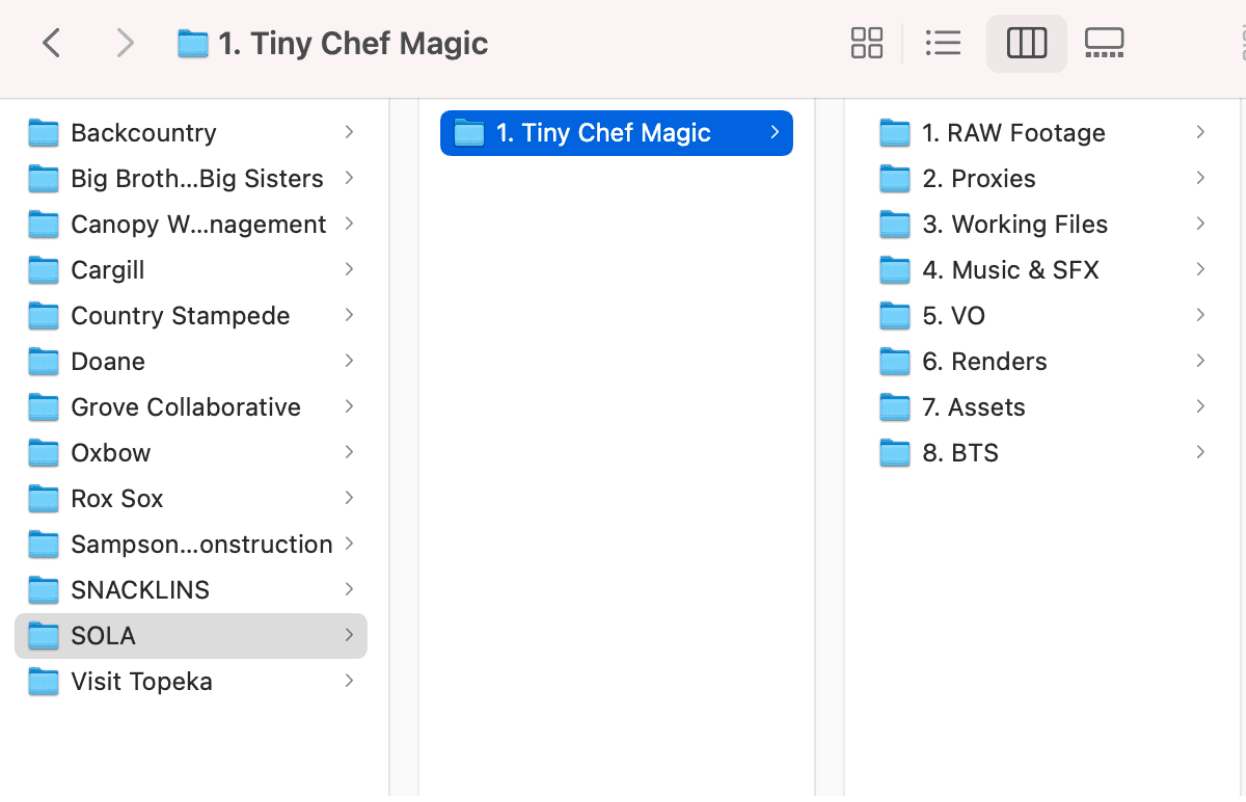Click the 1. RAW Footage folder icon

(895, 133)
